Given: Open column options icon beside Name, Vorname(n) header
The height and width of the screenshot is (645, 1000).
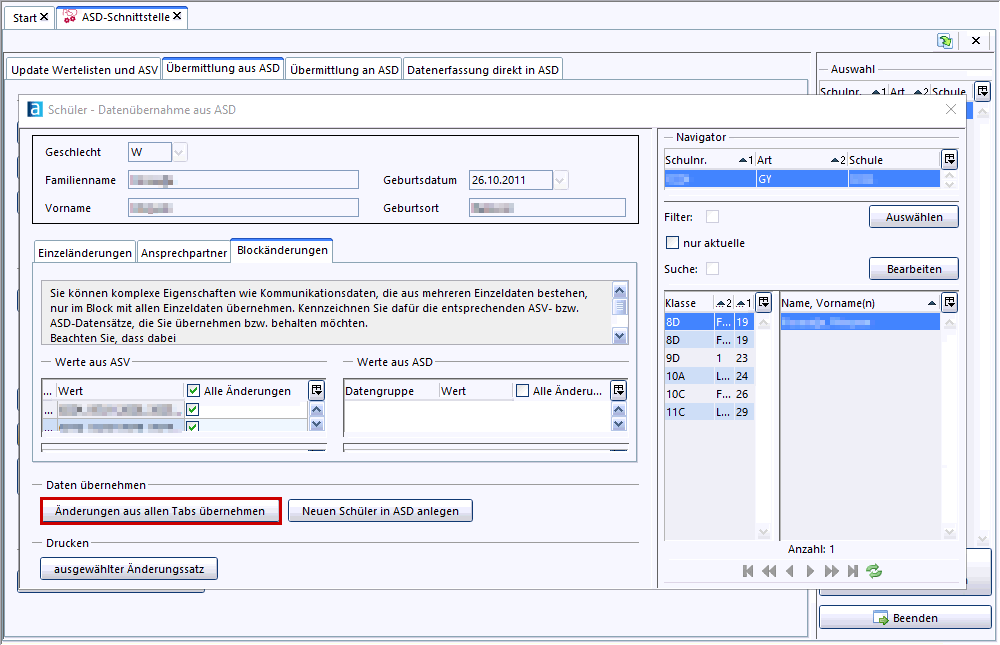Looking at the screenshot, I should click(949, 302).
